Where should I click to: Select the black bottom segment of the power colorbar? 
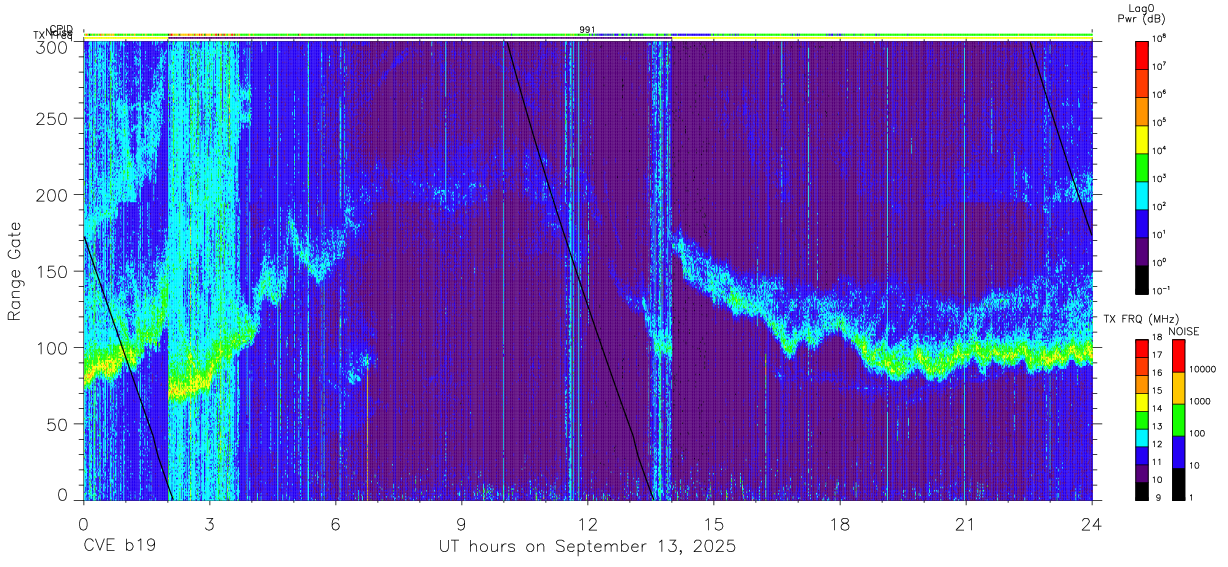pyautogui.click(x=1142, y=278)
